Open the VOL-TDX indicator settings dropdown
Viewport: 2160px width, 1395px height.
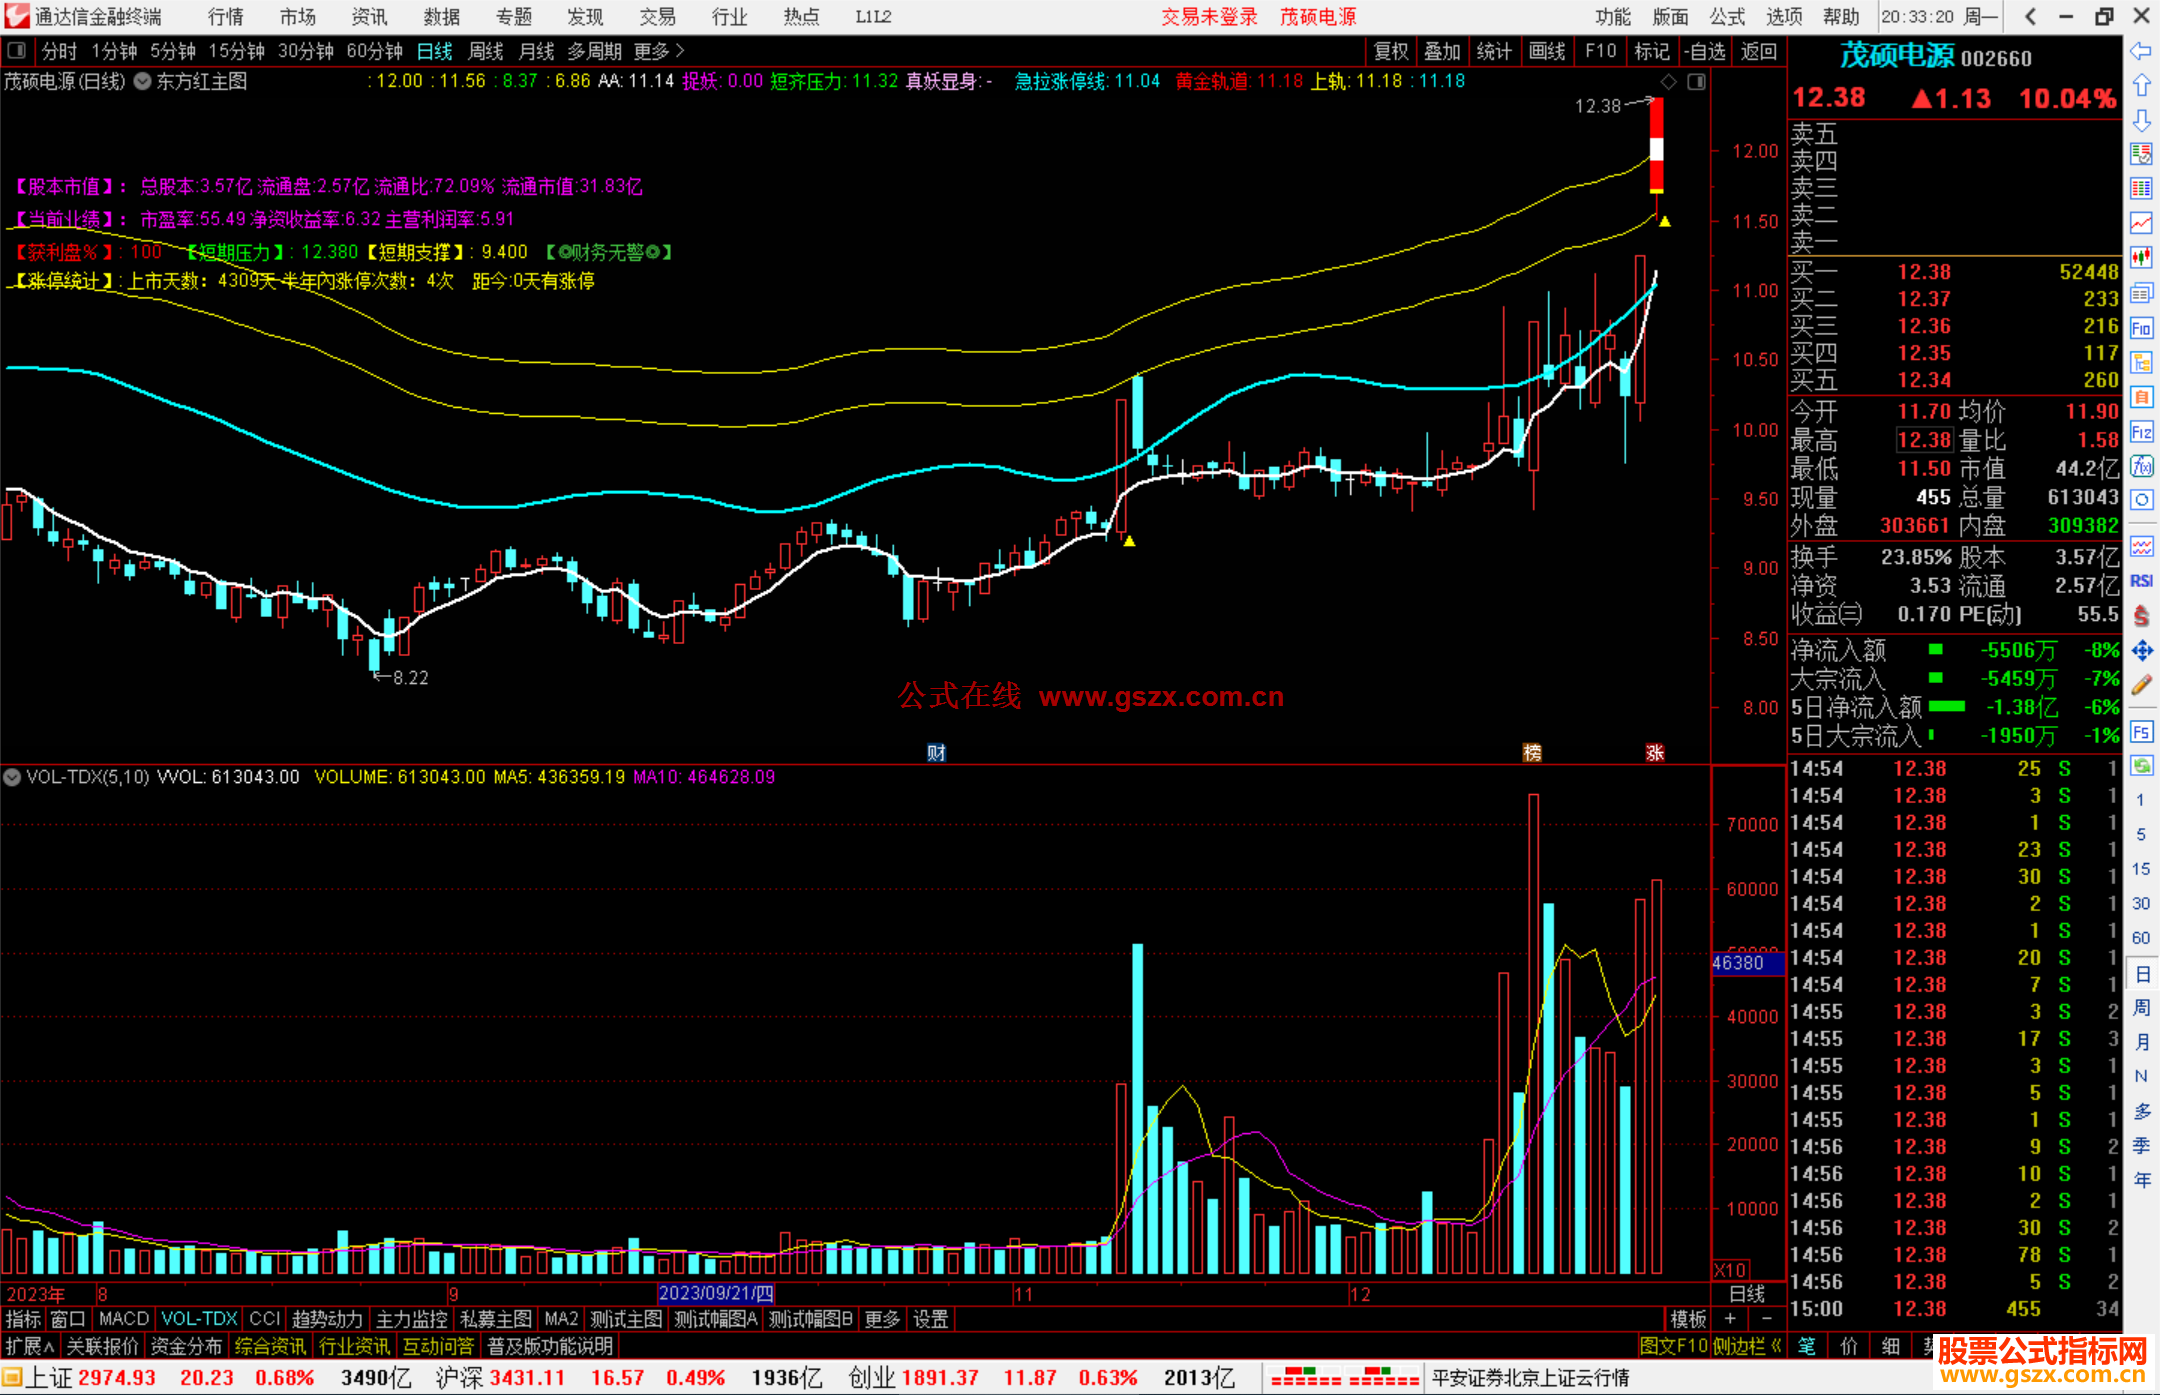coord(12,777)
